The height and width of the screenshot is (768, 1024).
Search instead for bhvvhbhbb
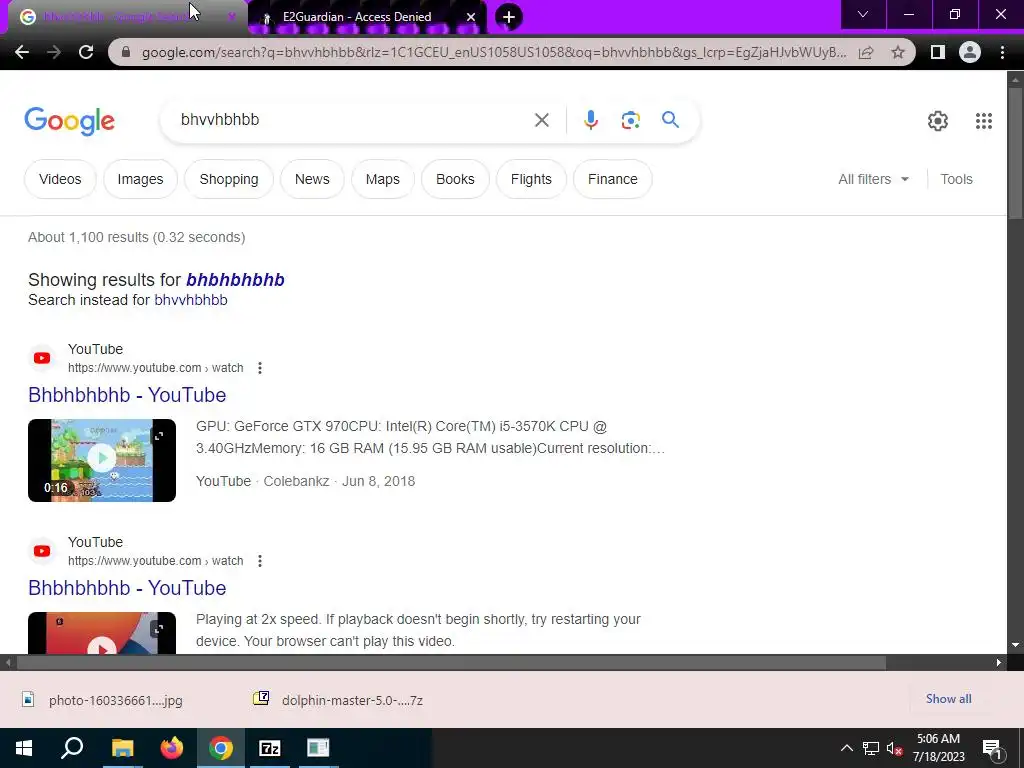(x=191, y=300)
